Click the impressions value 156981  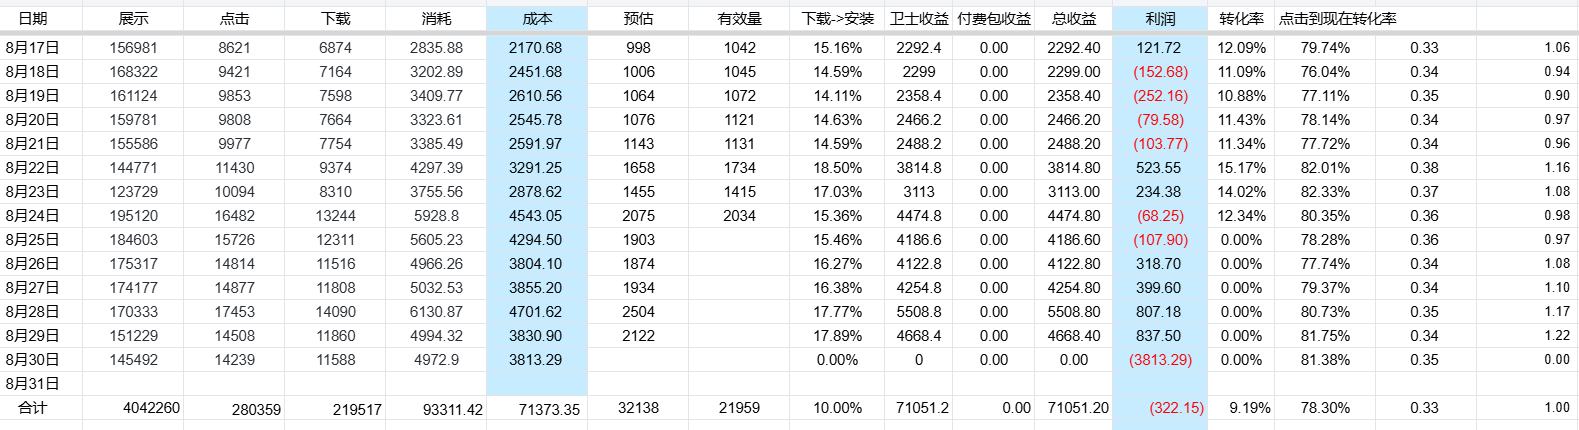coord(133,47)
